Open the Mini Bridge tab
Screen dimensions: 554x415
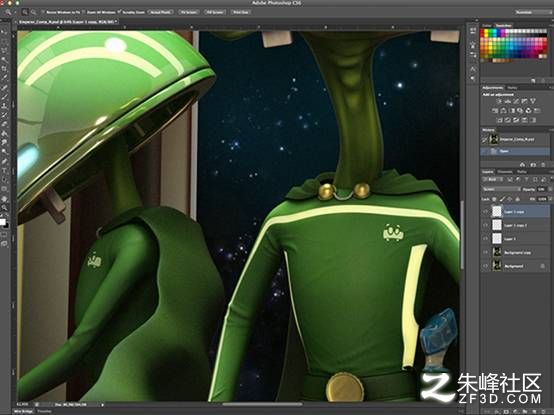point(23,411)
